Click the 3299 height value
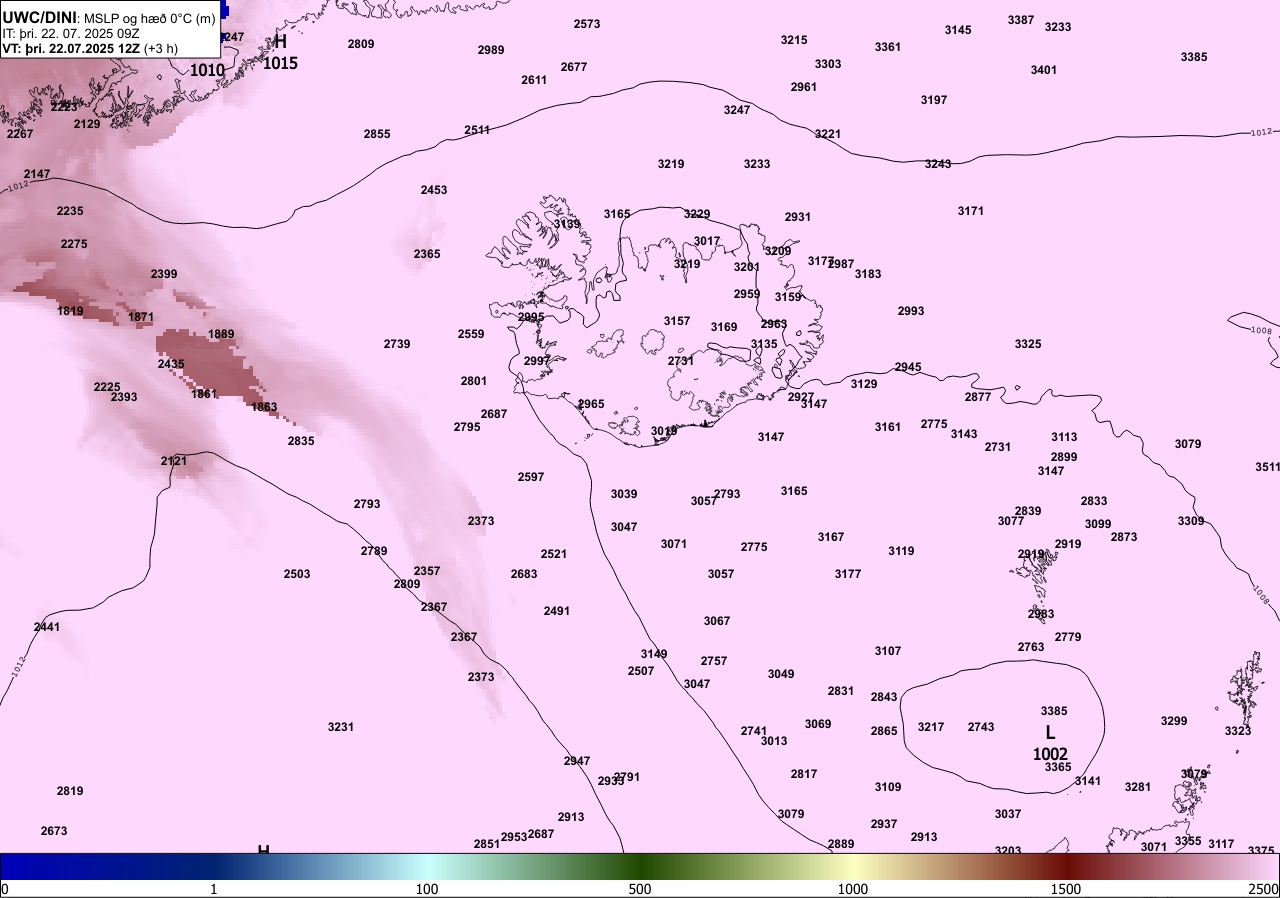Viewport: 1280px width, 898px height. (x=1174, y=721)
